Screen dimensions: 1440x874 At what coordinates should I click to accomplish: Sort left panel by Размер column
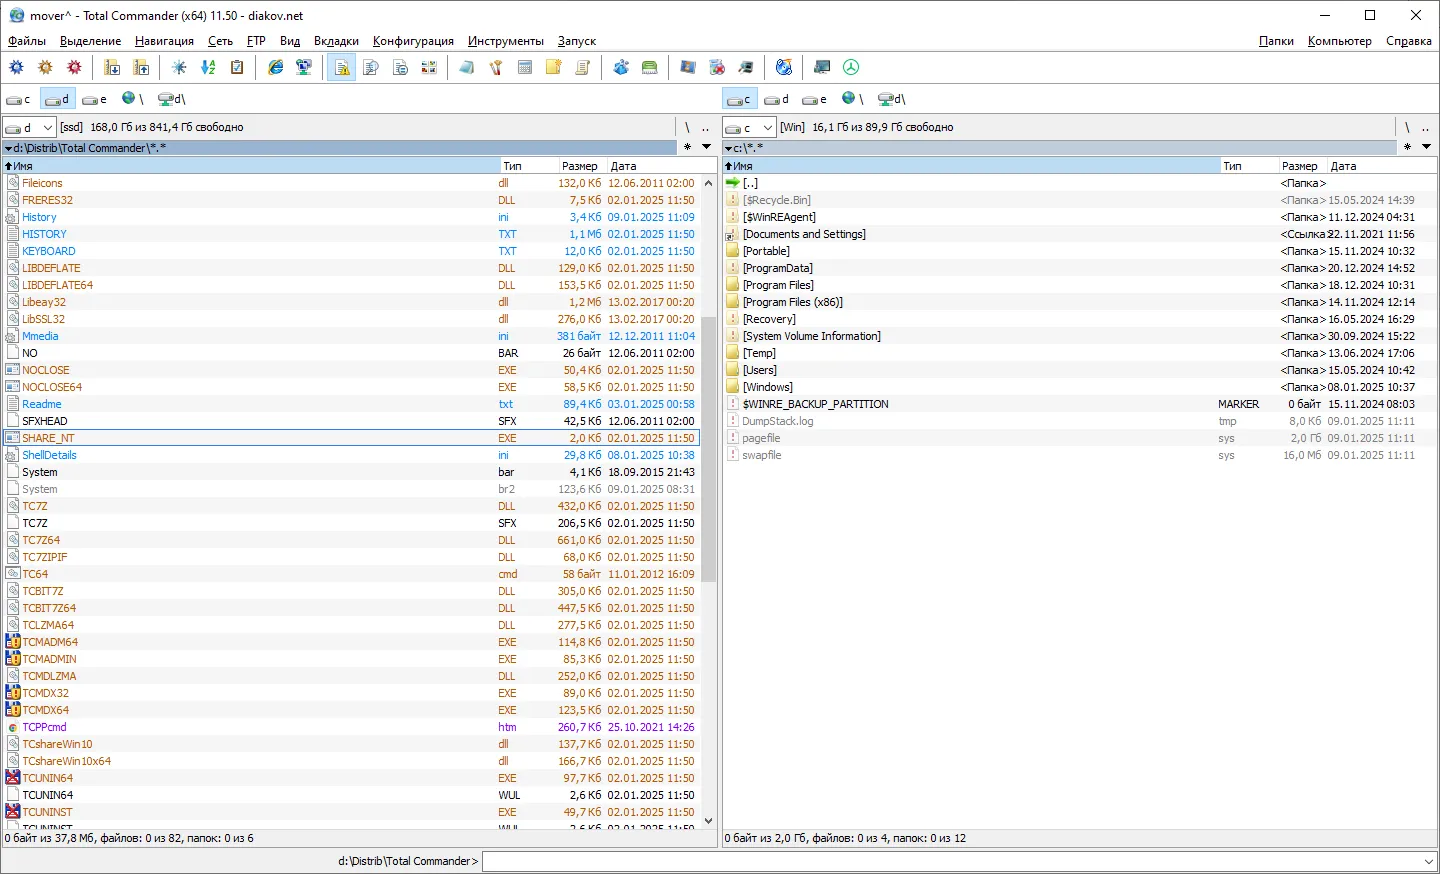pyautogui.click(x=583, y=166)
